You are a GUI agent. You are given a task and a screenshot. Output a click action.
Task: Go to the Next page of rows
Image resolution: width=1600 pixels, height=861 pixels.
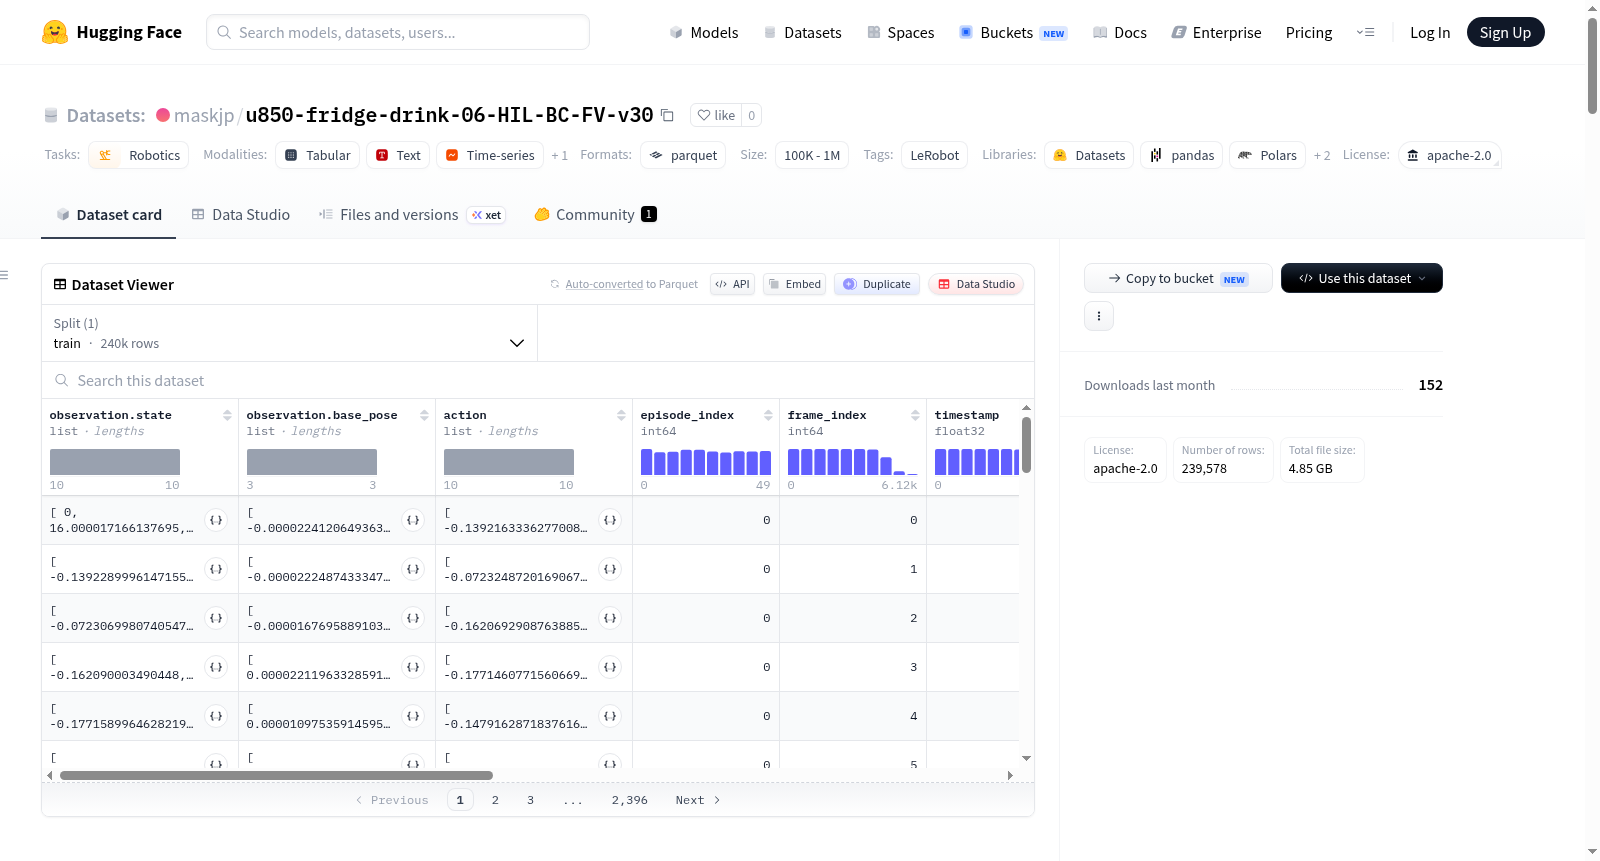698,800
